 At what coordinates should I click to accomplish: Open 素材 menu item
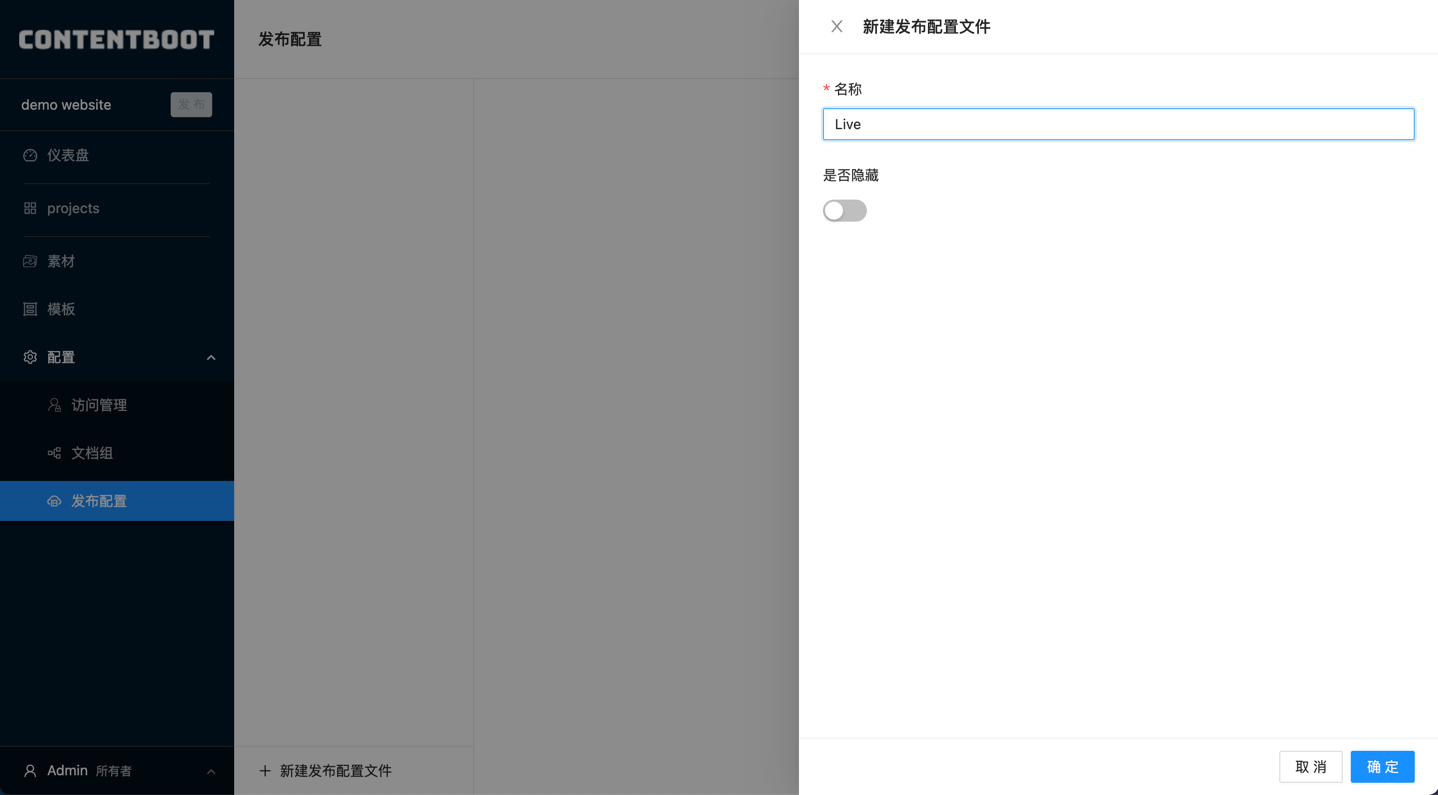[x=117, y=261]
